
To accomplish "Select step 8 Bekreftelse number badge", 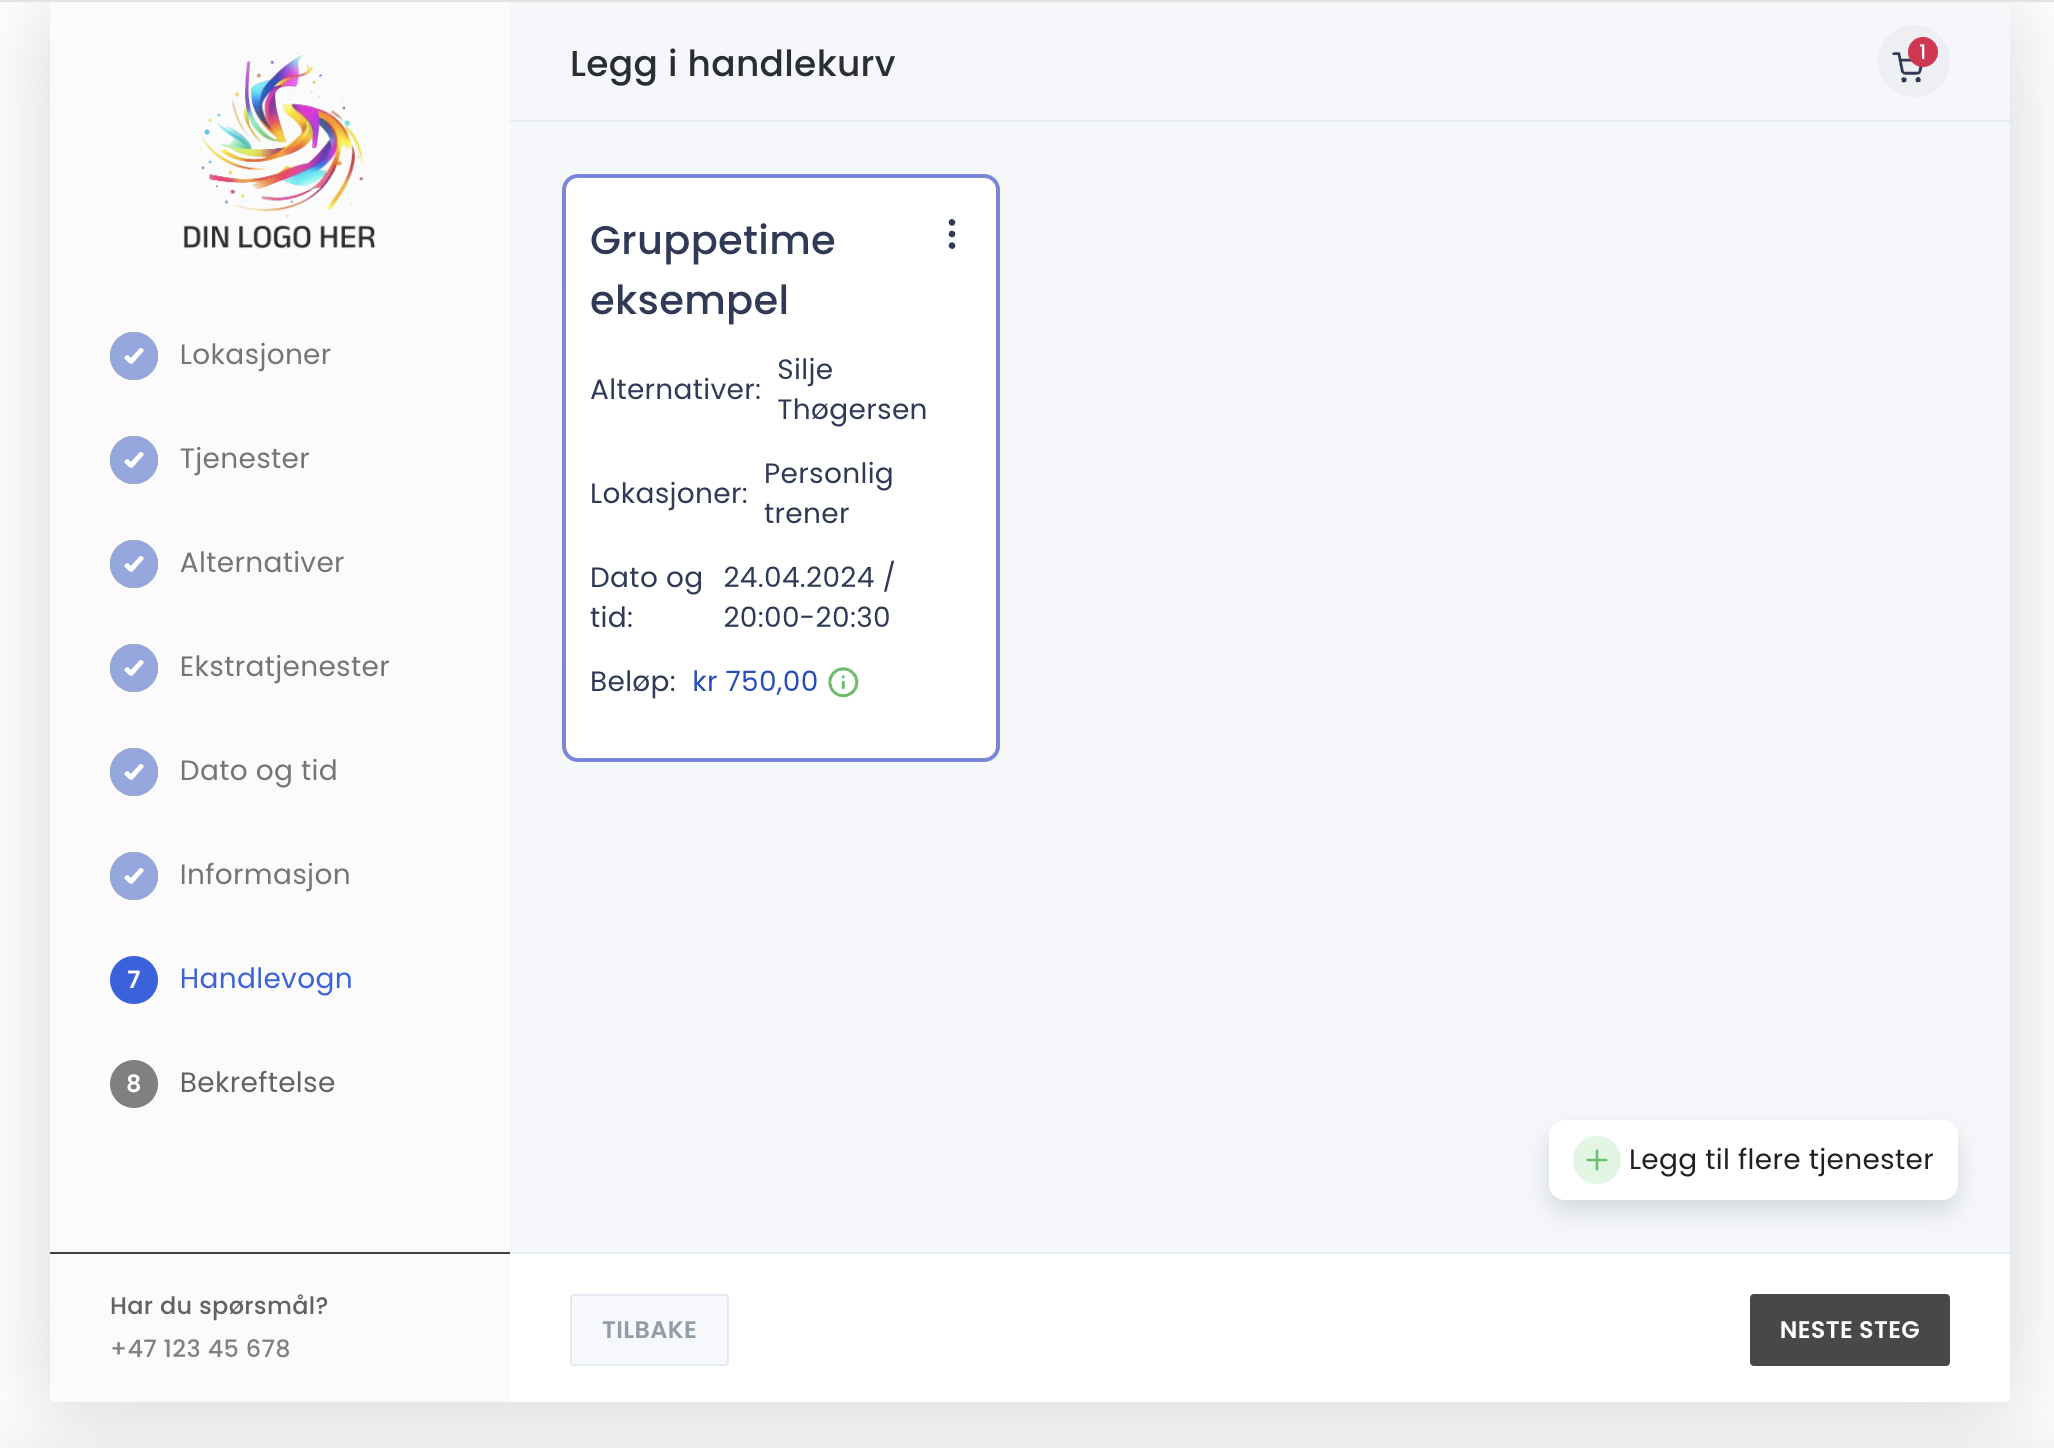I will coord(134,1084).
